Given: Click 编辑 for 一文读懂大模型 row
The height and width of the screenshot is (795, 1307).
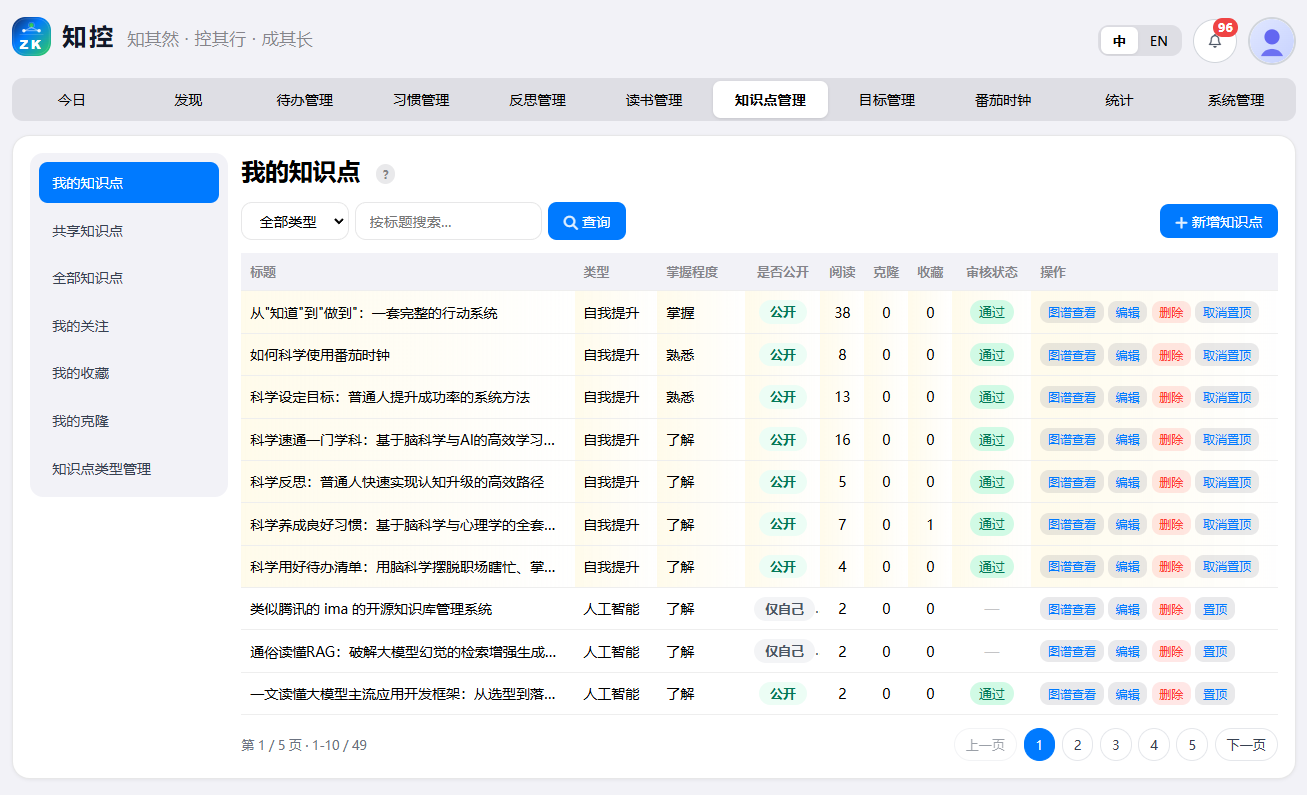Looking at the screenshot, I should click(1127, 694).
